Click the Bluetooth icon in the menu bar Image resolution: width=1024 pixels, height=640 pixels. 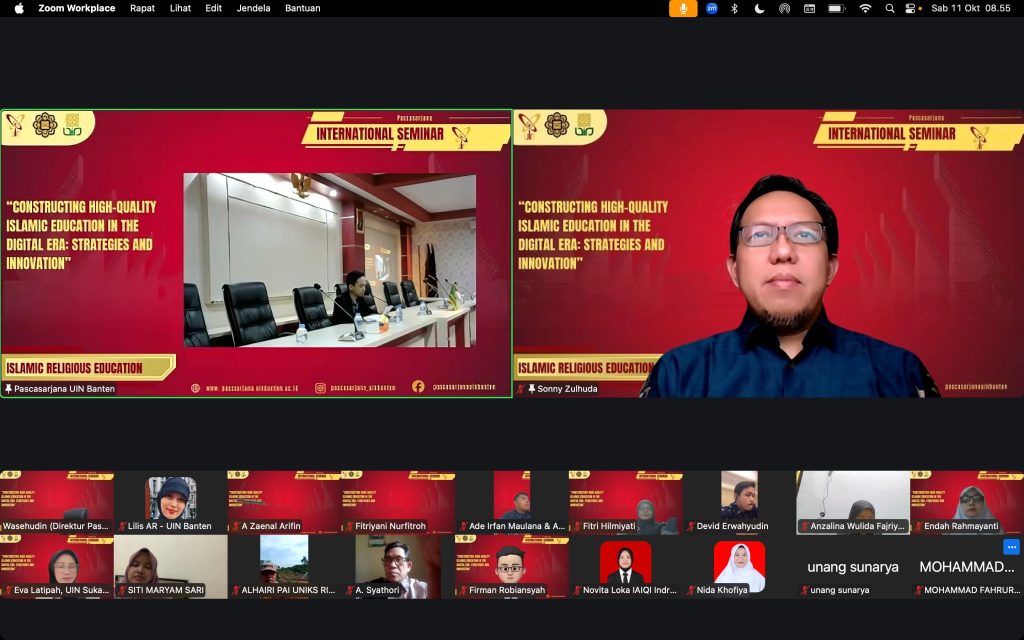pyautogui.click(x=734, y=8)
